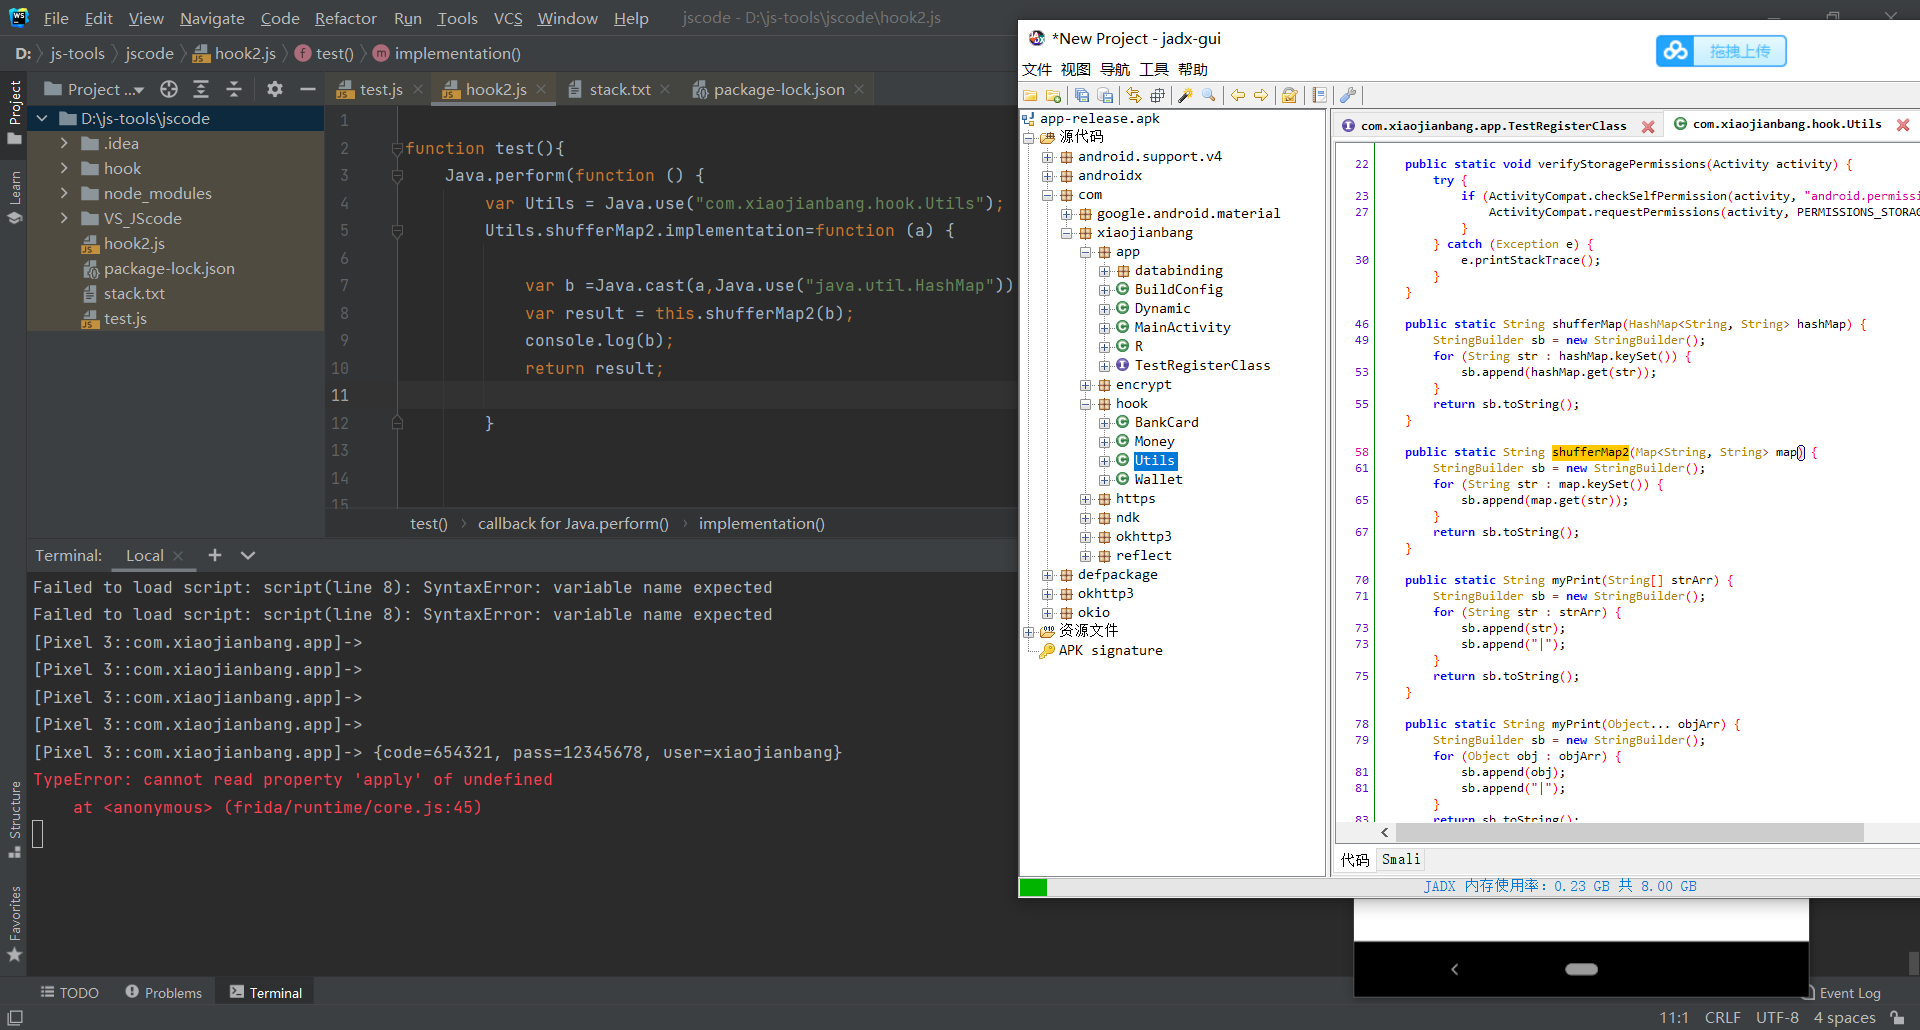Toggle jadx sync with editor arrows icon
Viewport: 1920px width, 1030px height.
(1134, 95)
